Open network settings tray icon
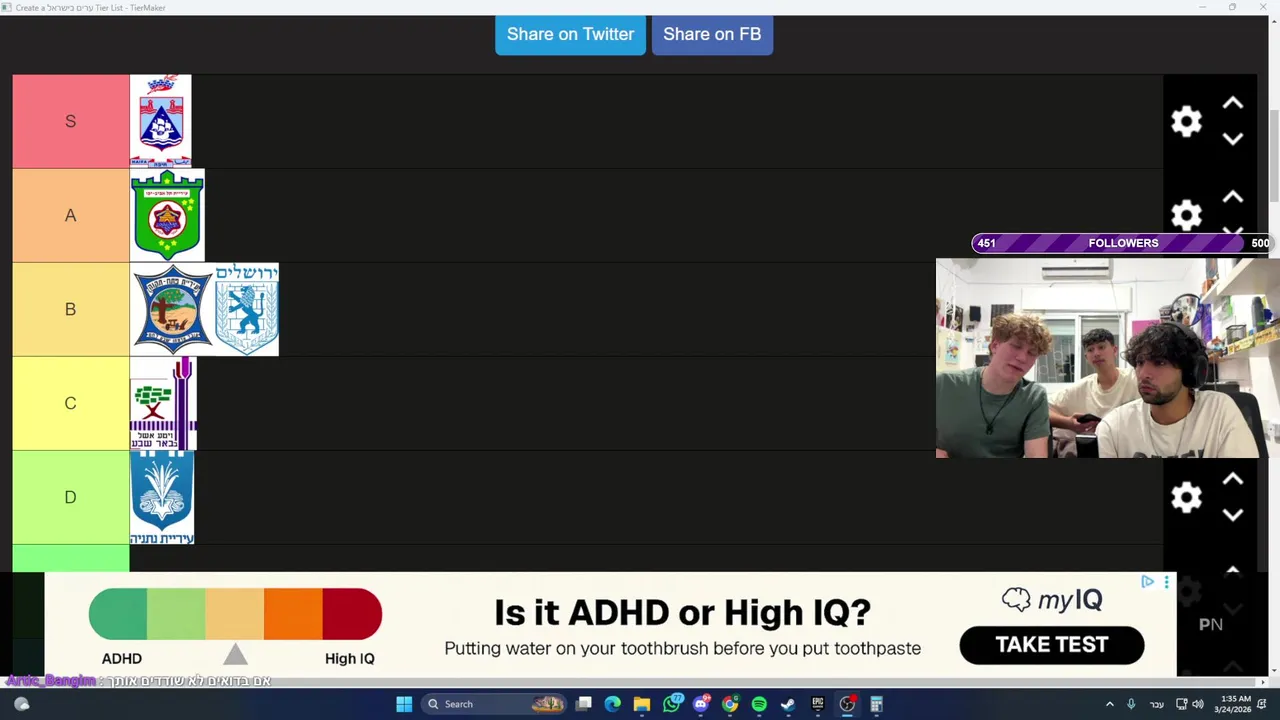Screen dimensions: 1280x720 (x=1181, y=704)
